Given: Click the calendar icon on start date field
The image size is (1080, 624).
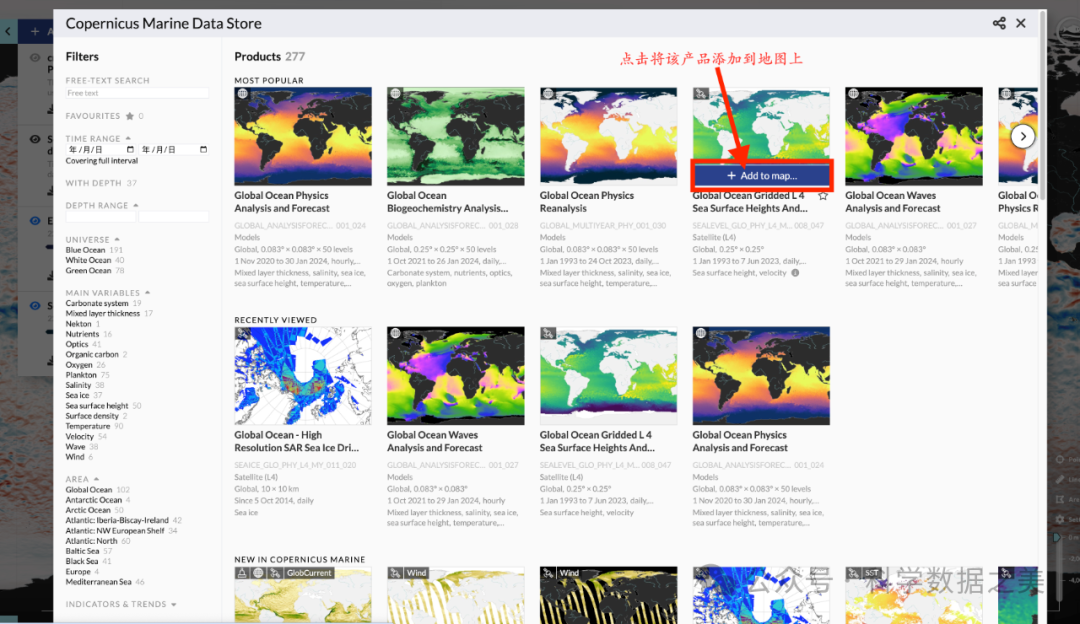Looking at the screenshot, I should click(131, 150).
